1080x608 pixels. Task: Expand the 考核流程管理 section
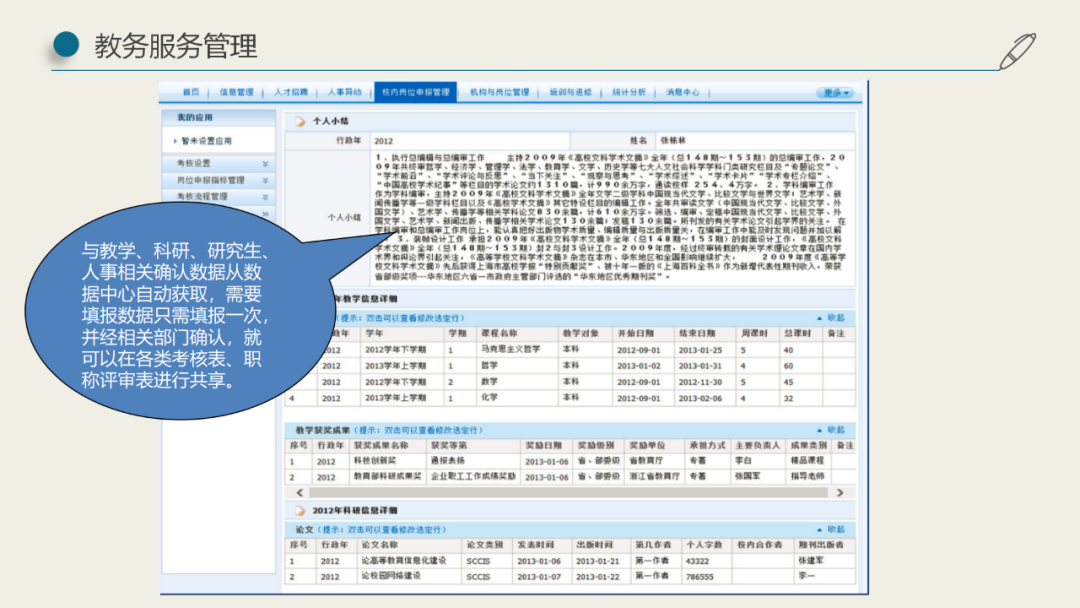(x=218, y=197)
